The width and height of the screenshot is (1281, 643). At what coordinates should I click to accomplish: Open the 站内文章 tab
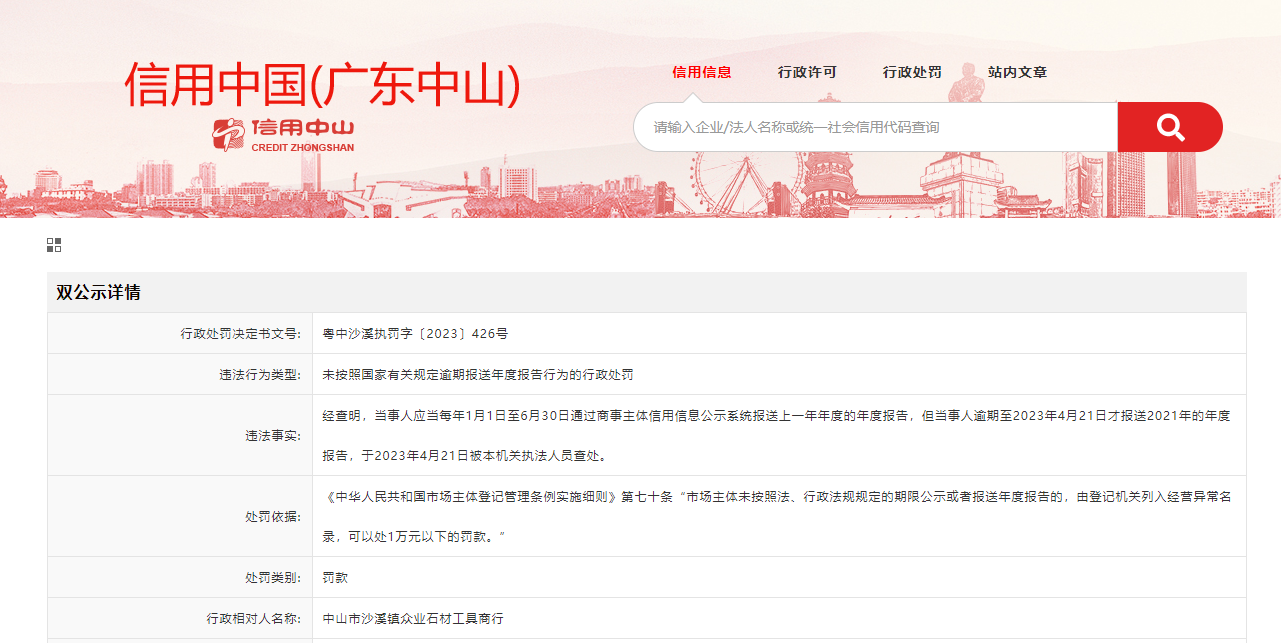[1017, 72]
